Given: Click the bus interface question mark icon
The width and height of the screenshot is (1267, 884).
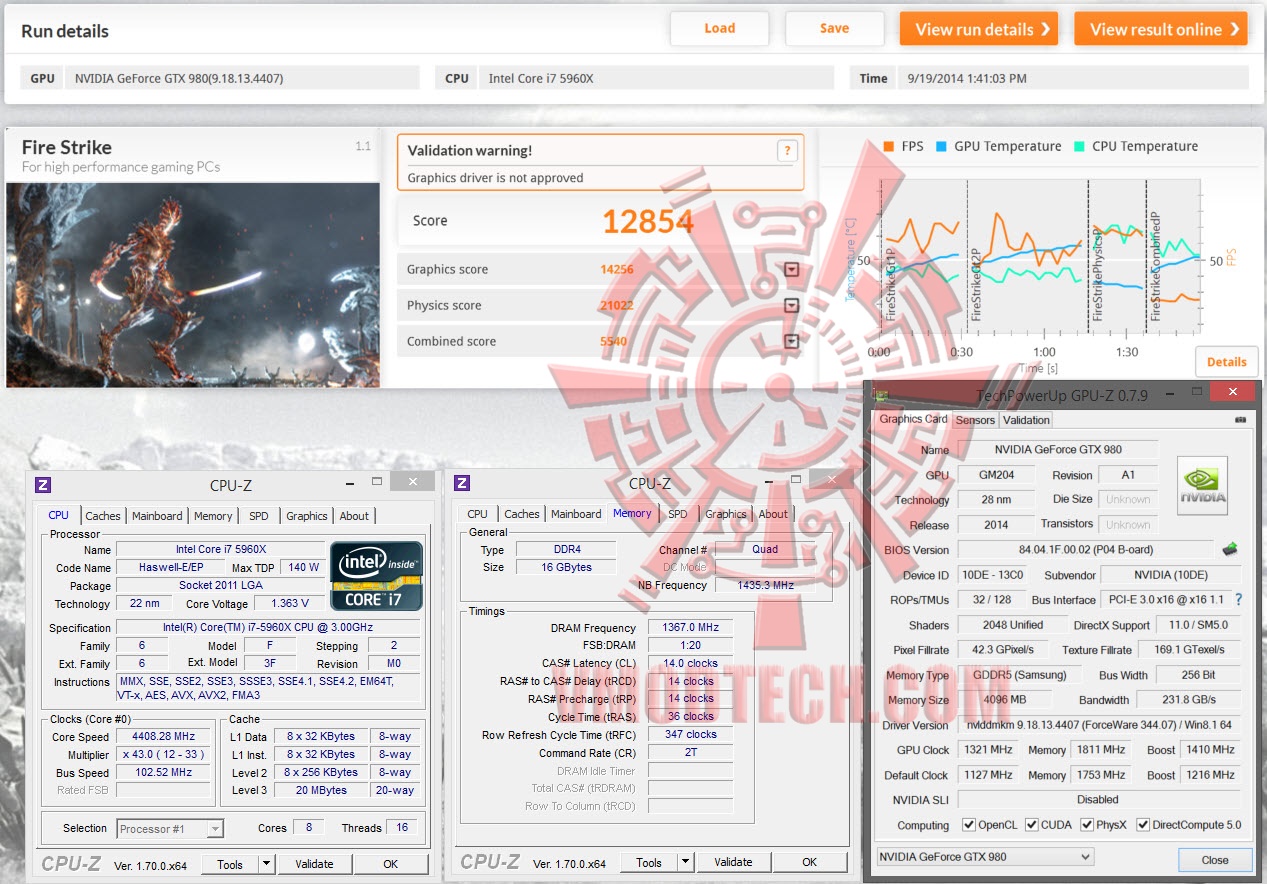Looking at the screenshot, I should [1238, 600].
